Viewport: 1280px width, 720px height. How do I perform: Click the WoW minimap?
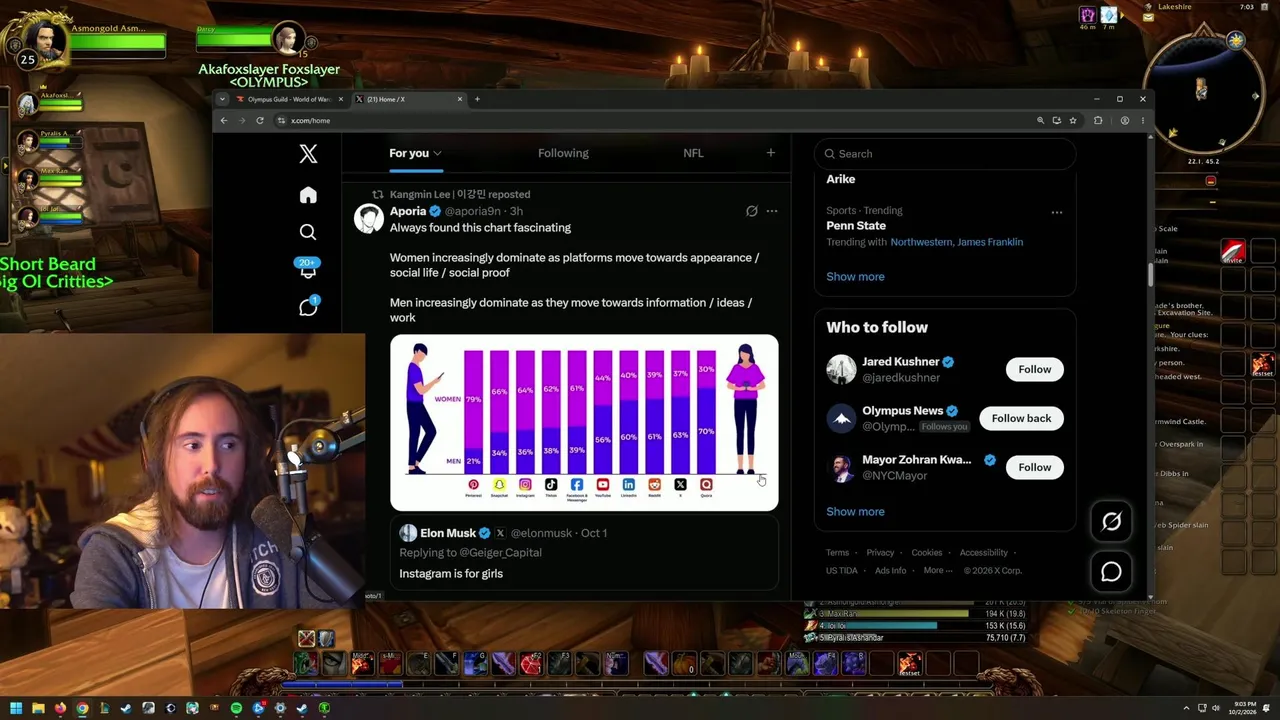[1202, 95]
